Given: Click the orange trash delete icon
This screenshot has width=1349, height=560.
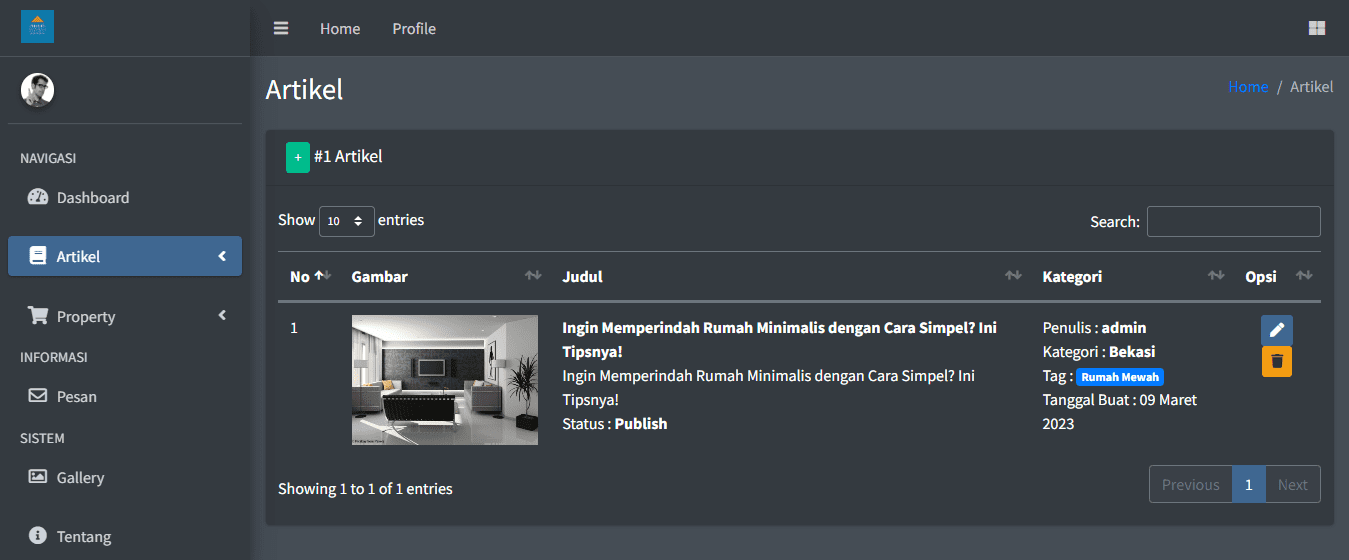Looking at the screenshot, I should [x=1276, y=362].
